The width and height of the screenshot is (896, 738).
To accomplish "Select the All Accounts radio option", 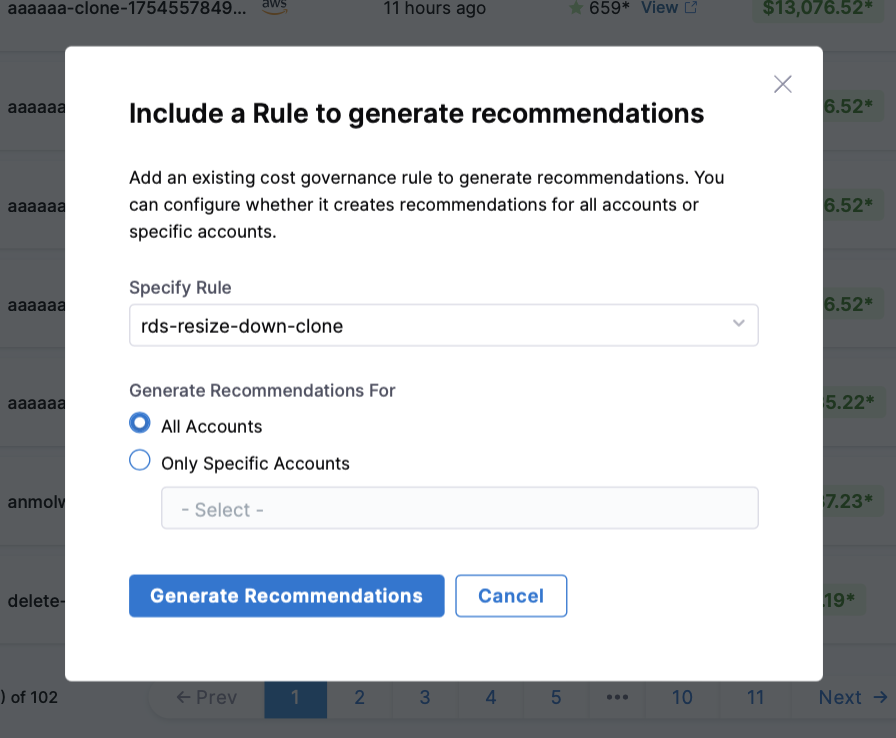I will [140, 423].
